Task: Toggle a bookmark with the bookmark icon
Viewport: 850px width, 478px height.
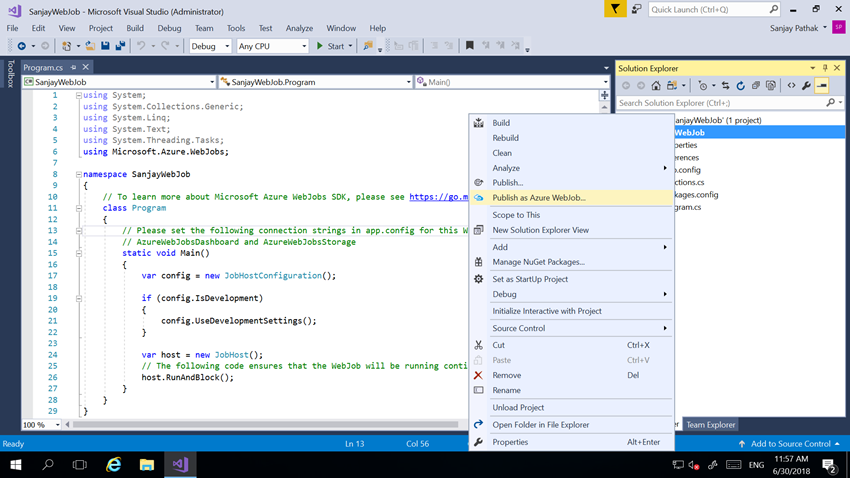Action: (x=469, y=46)
